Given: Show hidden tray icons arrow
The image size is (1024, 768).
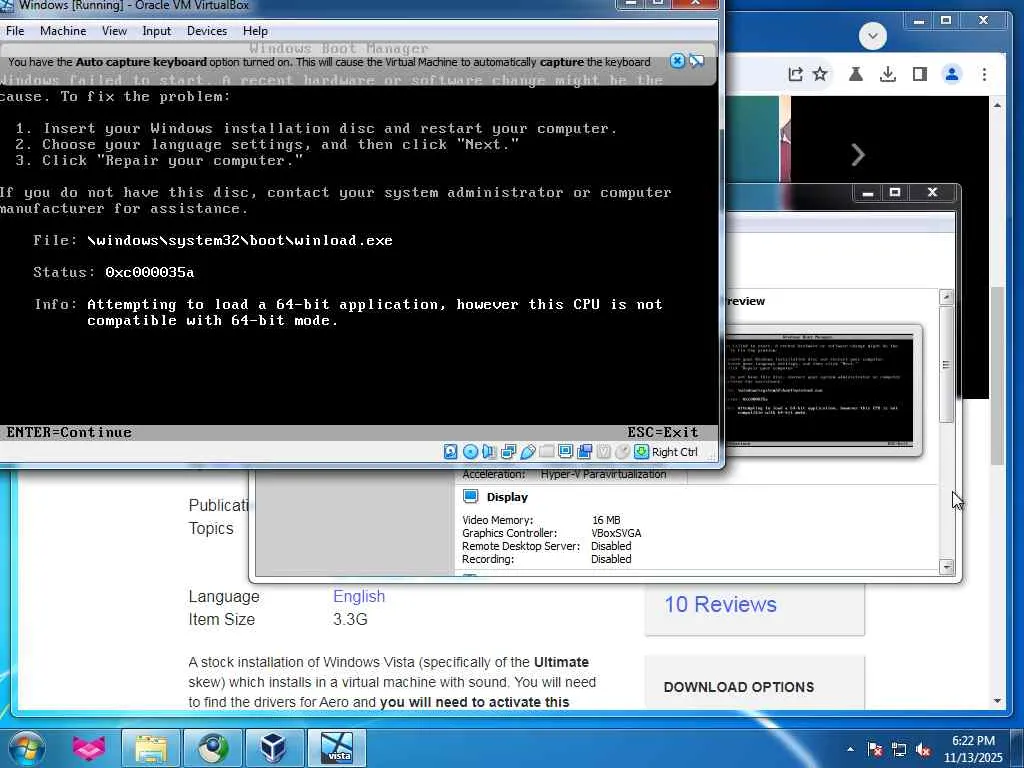Looking at the screenshot, I should (x=850, y=749).
